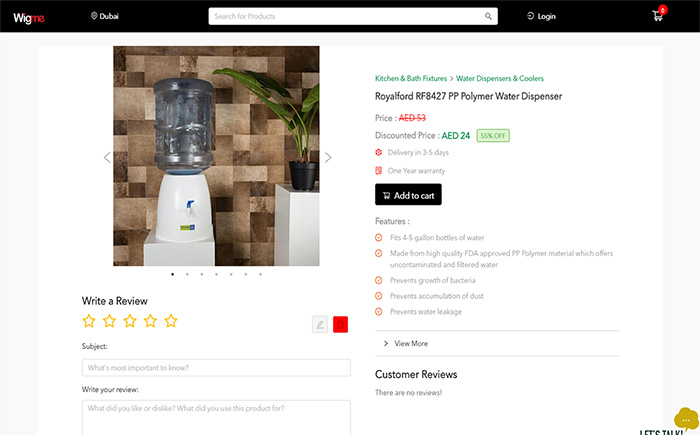
Task: Select the last carousel dot
Action: (260, 274)
